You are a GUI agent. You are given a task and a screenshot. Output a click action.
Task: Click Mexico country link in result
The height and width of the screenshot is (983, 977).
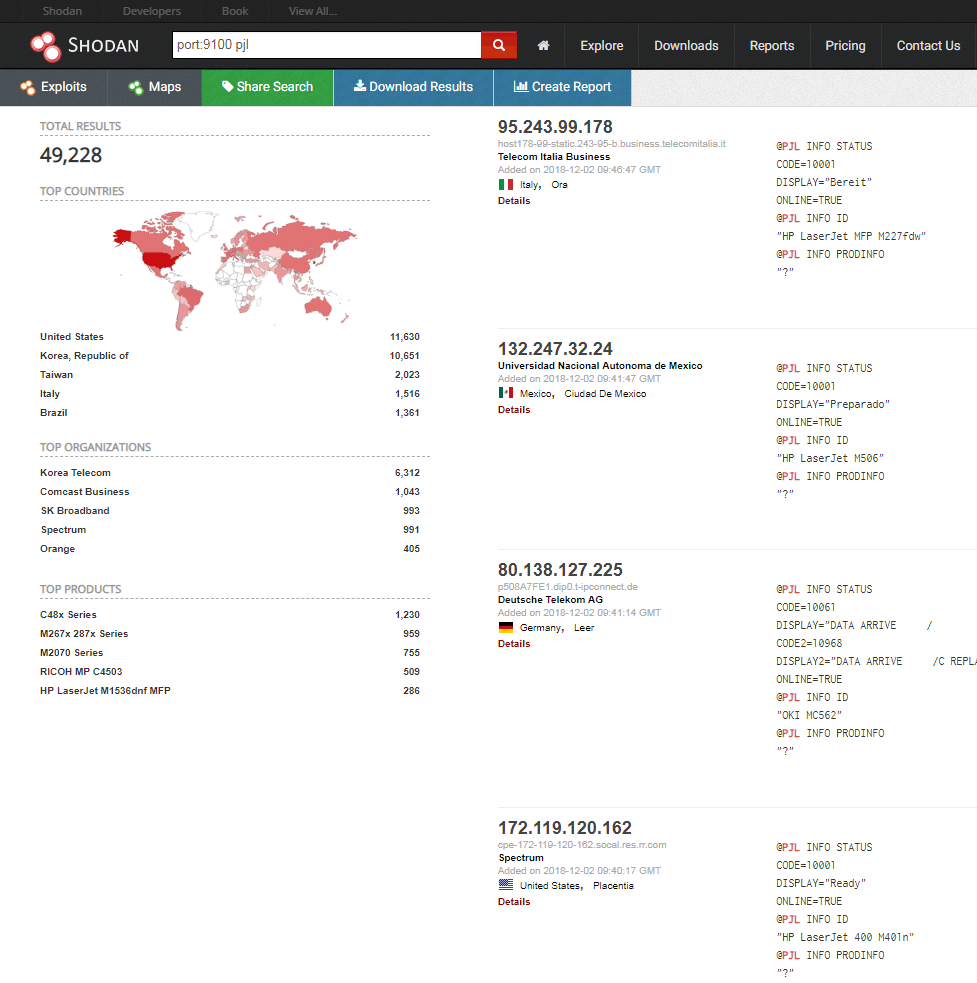(x=537, y=394)
